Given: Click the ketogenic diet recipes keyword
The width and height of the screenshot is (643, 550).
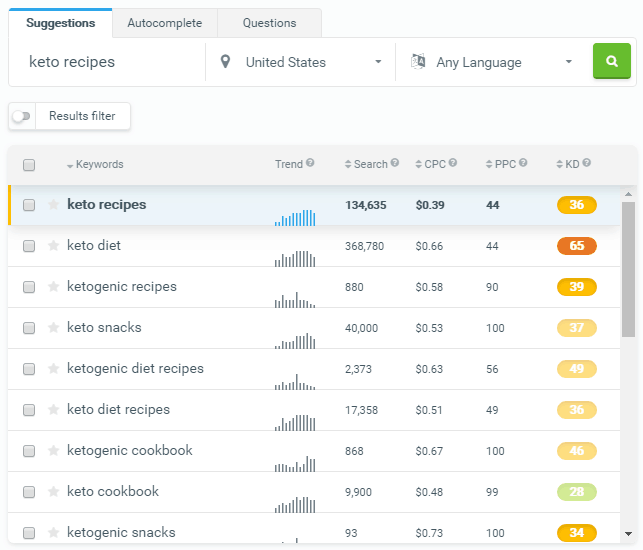Looking at the screenshot, I should [135, 368].
